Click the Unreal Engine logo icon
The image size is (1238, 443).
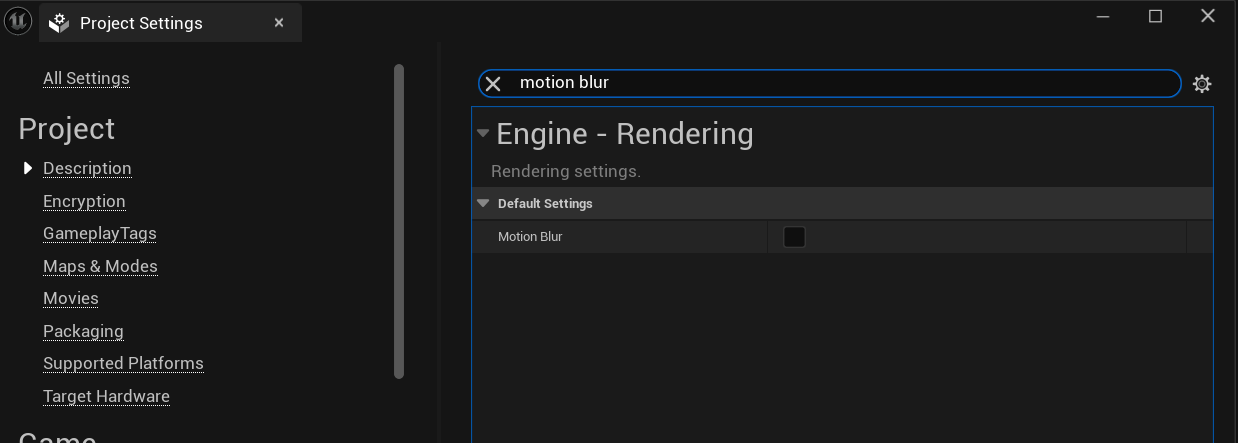point(18,21)
